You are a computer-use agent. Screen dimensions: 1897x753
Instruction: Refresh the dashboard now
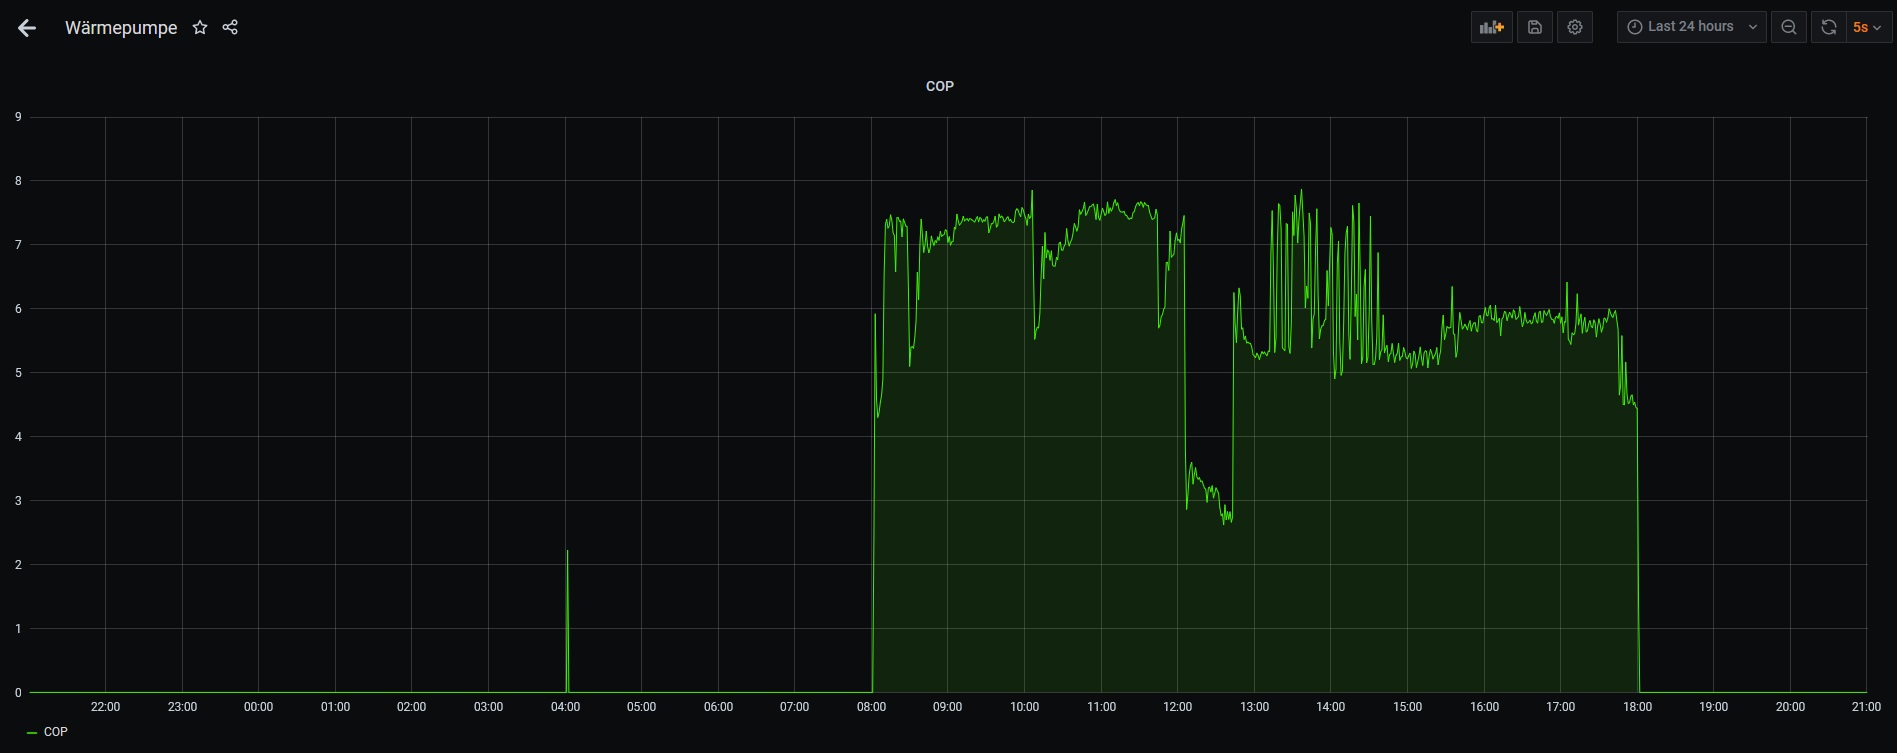pyautogui.click(x=1828, y=27)
